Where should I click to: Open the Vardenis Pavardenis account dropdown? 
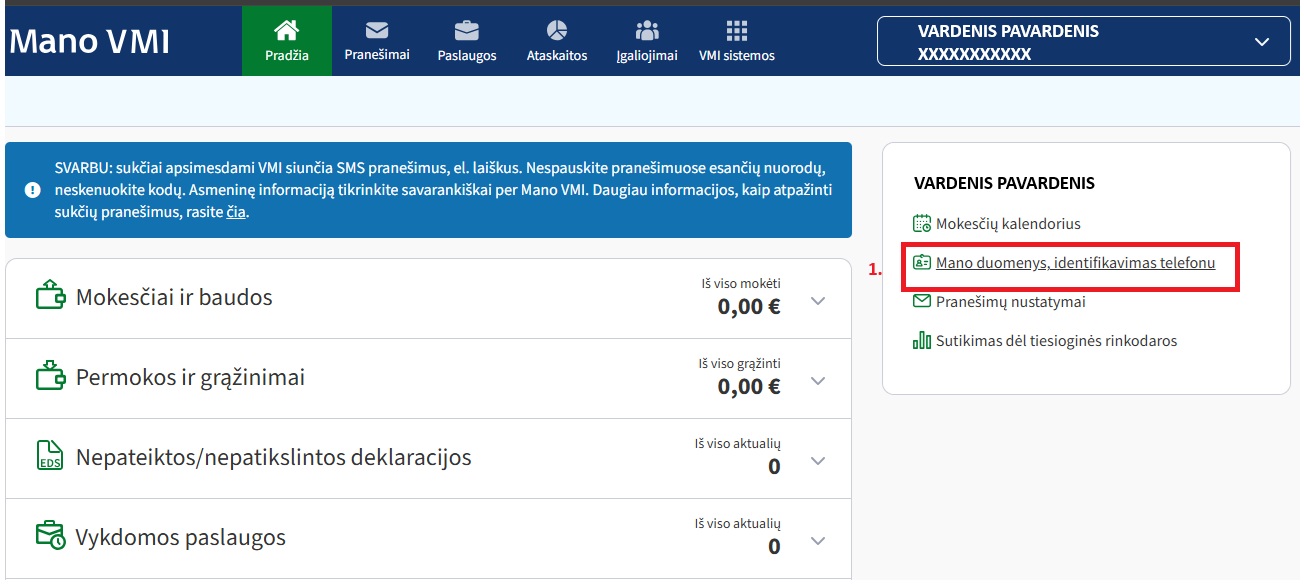(x=1083, y=42)
